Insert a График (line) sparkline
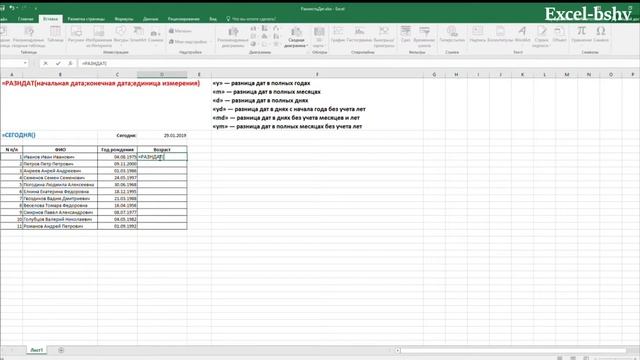The image size is (640, 360). click(x=338, y=34)
